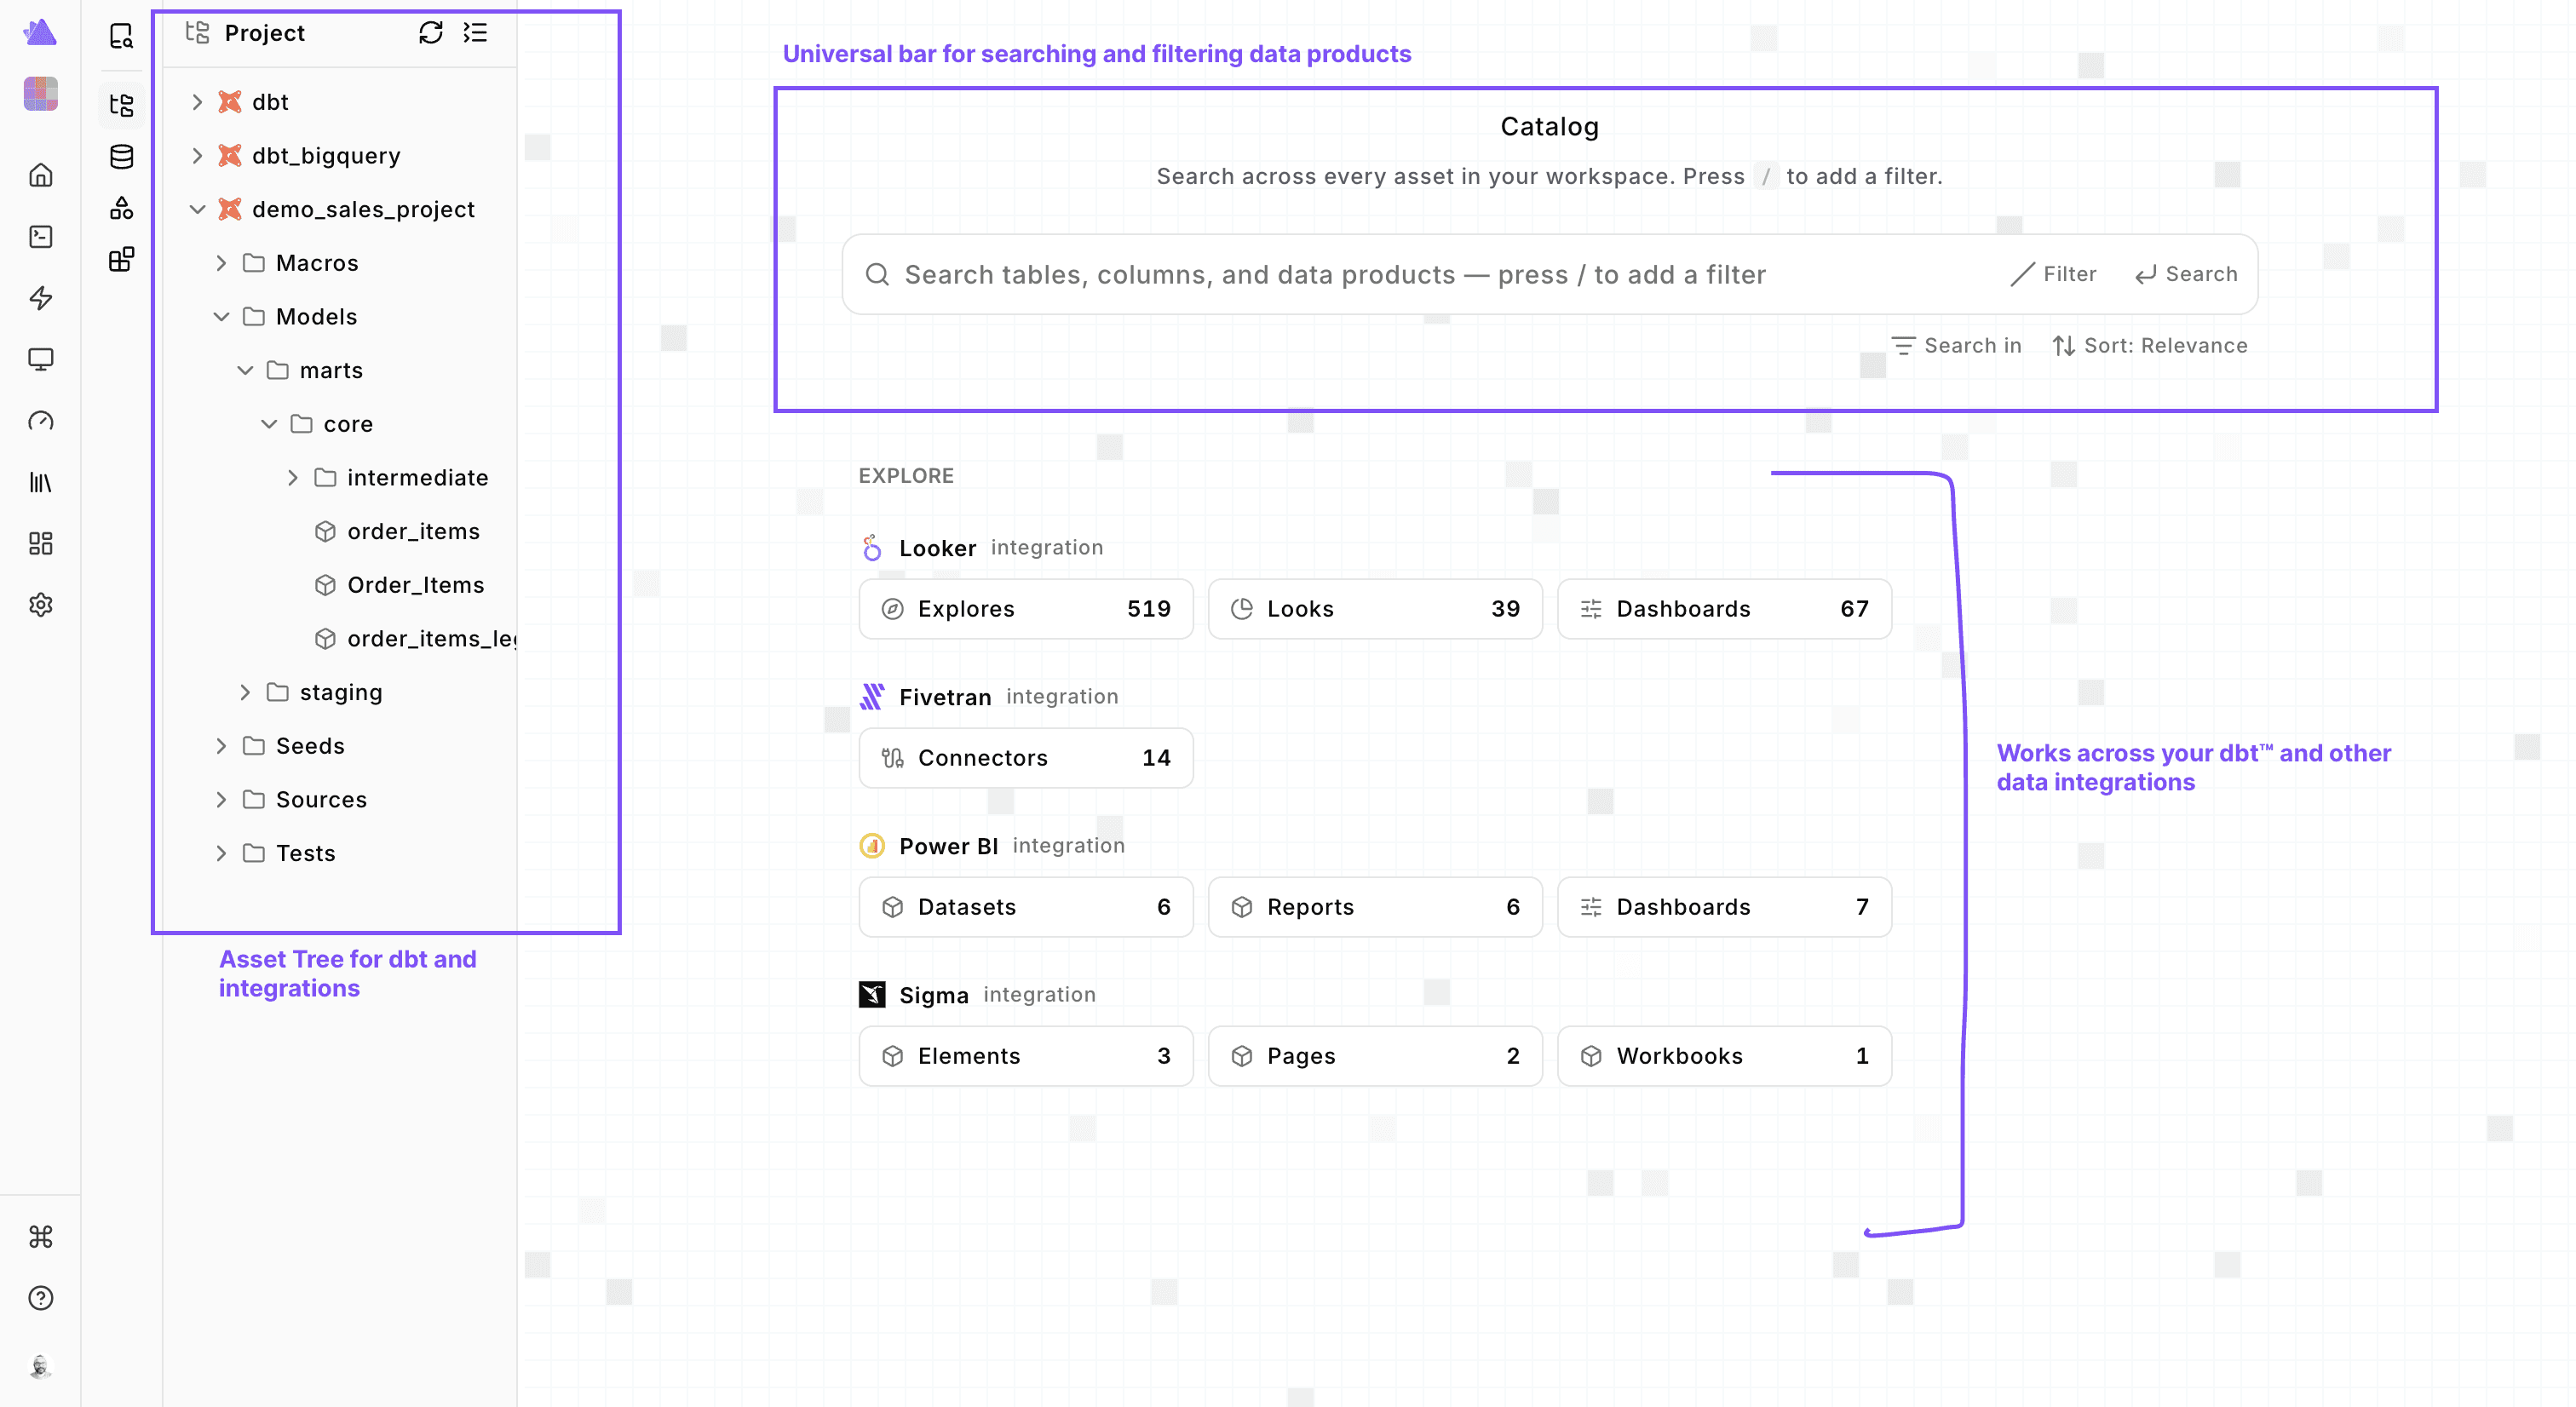Click the lightning bolt icon in sidebar
This screenshot has width=2576, height=1407.
tap(41, 298)
